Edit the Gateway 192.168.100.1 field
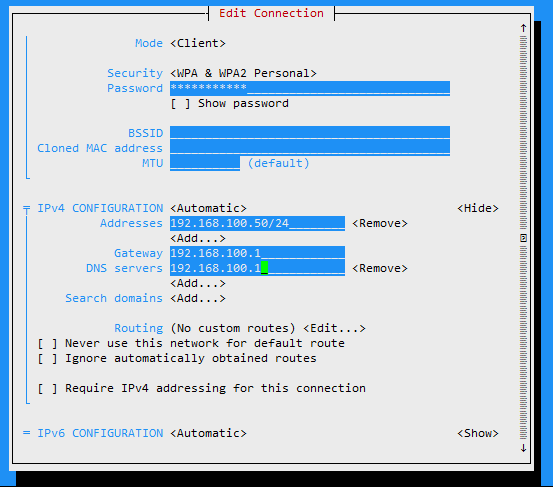 coord(257,253)
